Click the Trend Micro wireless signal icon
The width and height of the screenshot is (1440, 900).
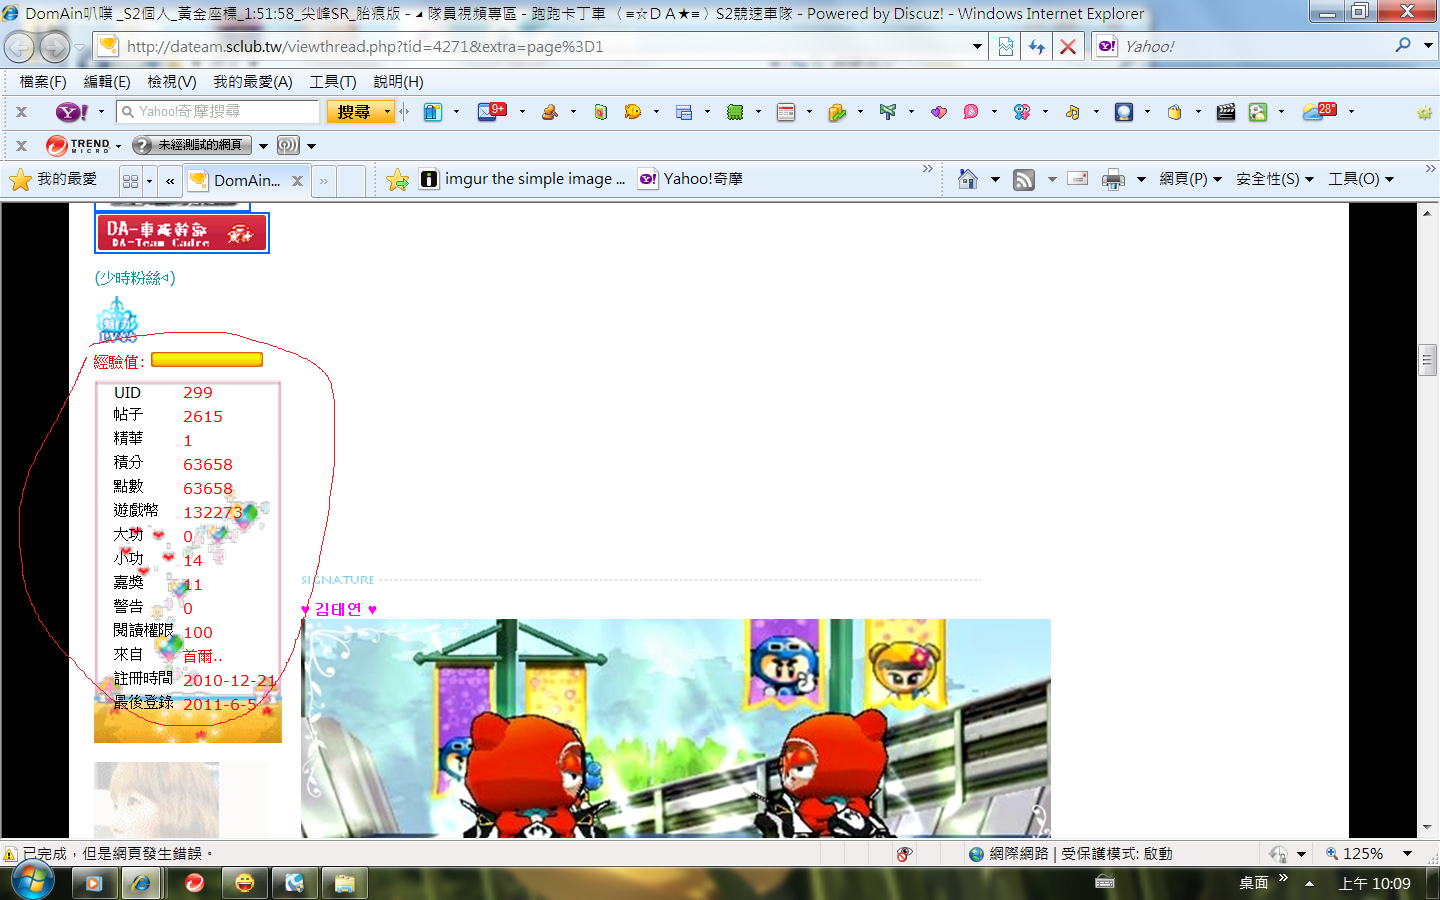coord(288,145)
